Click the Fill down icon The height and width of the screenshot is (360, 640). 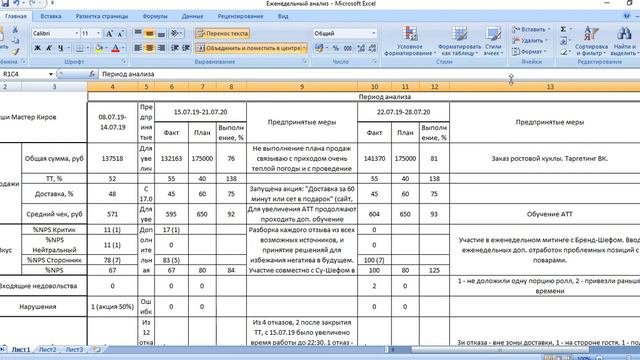point(564,40)
